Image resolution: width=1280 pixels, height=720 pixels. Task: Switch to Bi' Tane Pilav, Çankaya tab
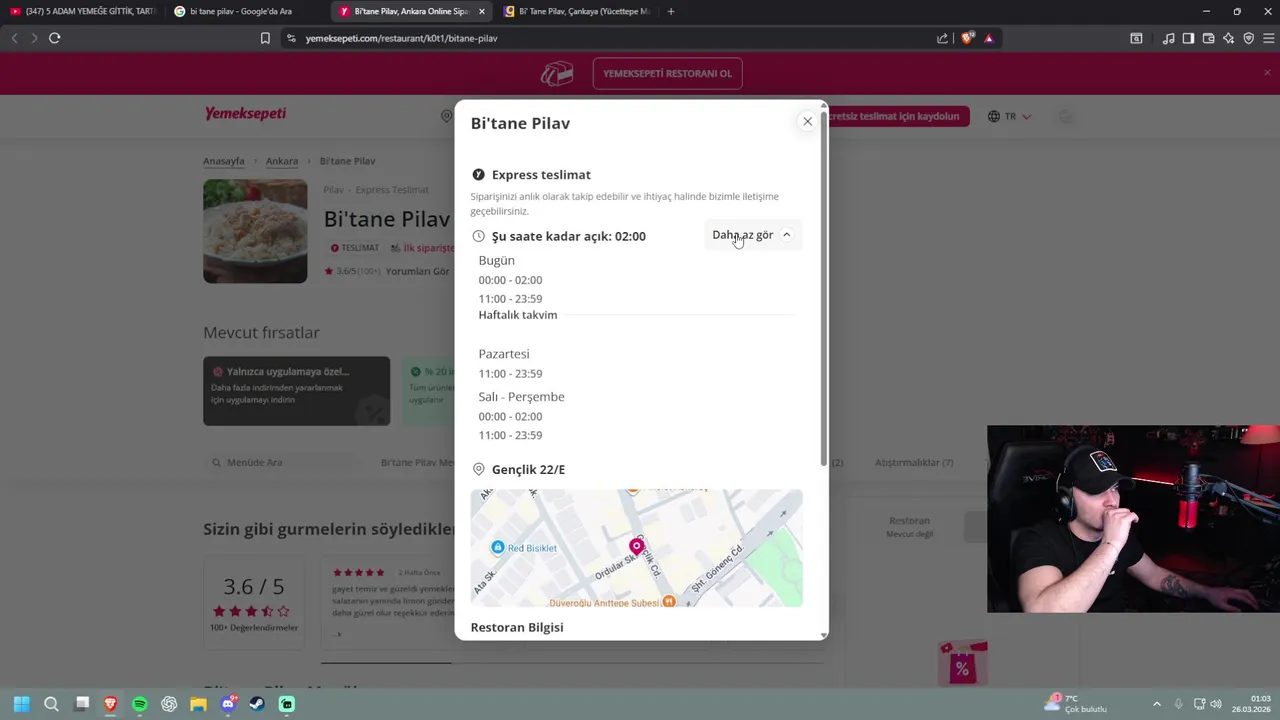[x=577, y=11]
